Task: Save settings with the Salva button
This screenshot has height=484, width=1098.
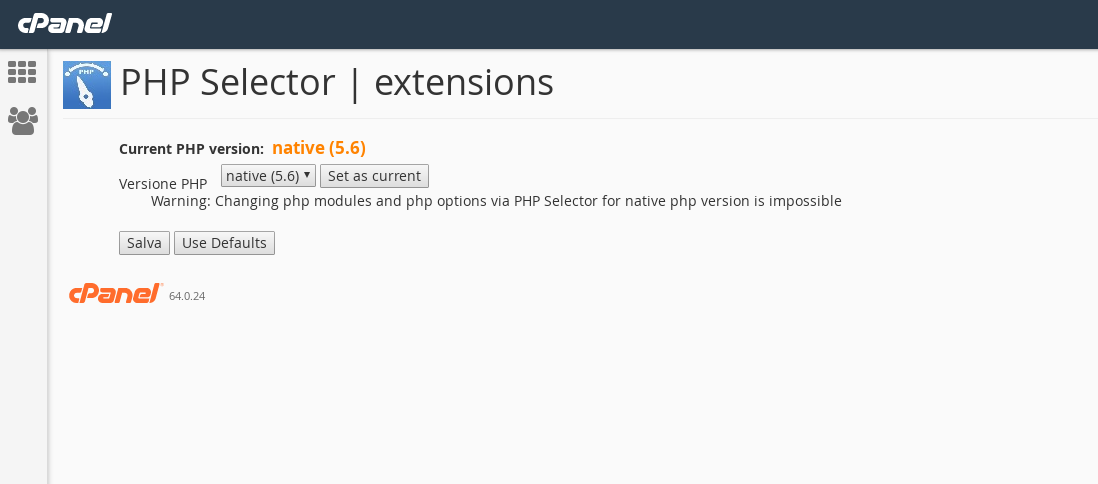Action: 144,243
